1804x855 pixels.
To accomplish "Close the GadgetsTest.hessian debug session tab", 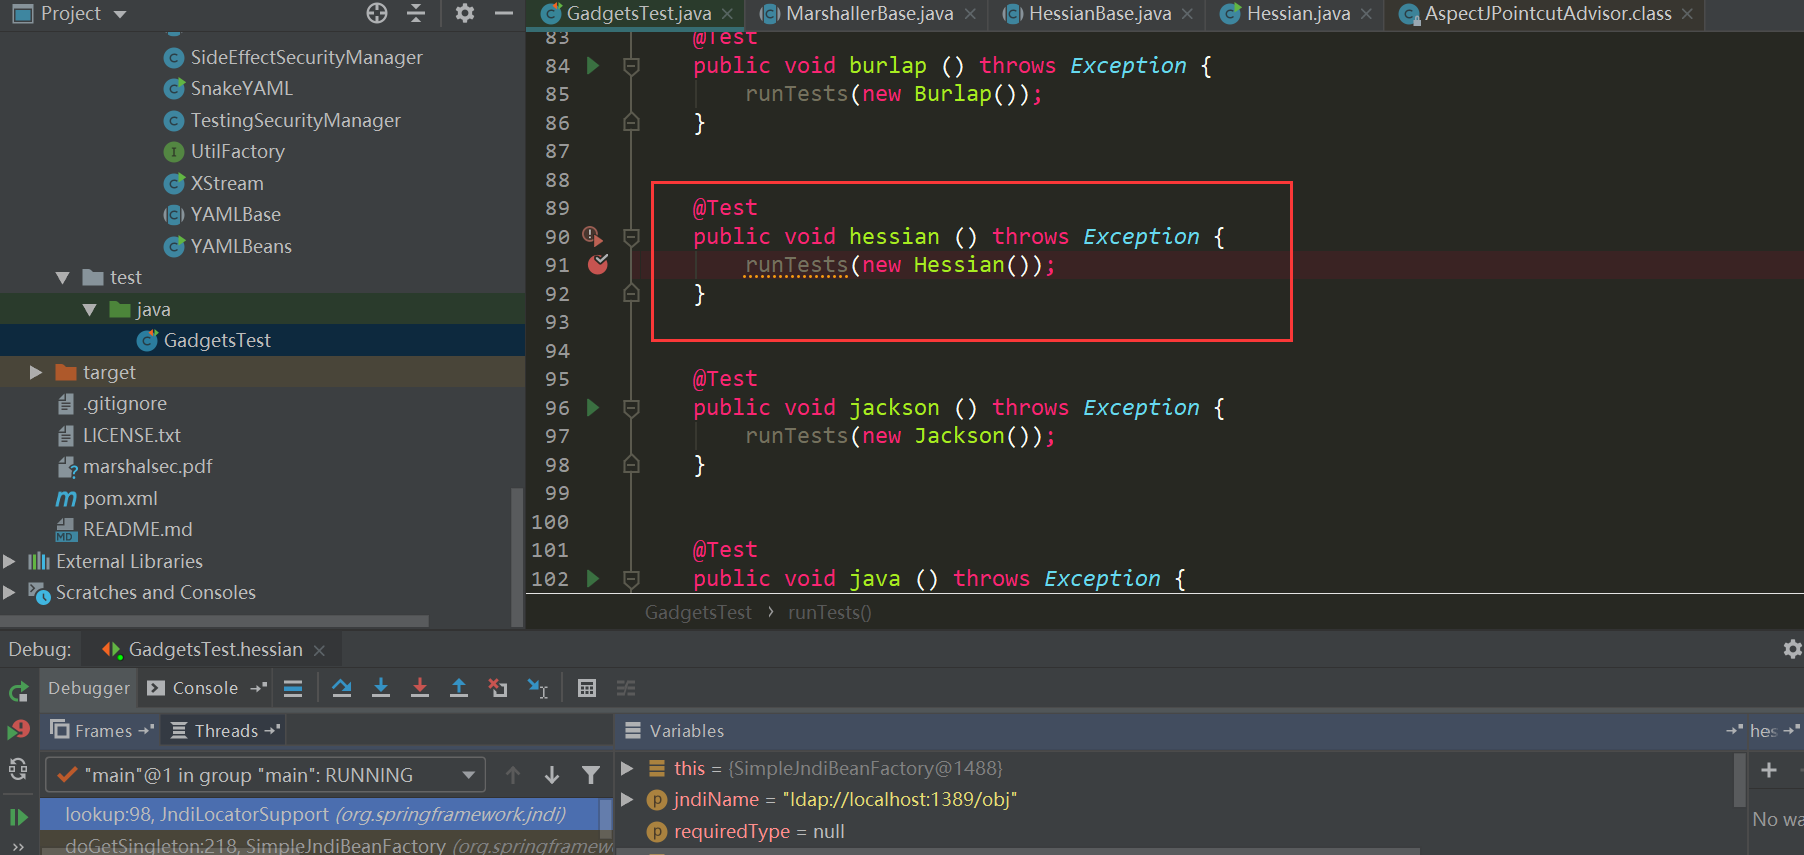I will pyautogui.click(x=319, y=650).
